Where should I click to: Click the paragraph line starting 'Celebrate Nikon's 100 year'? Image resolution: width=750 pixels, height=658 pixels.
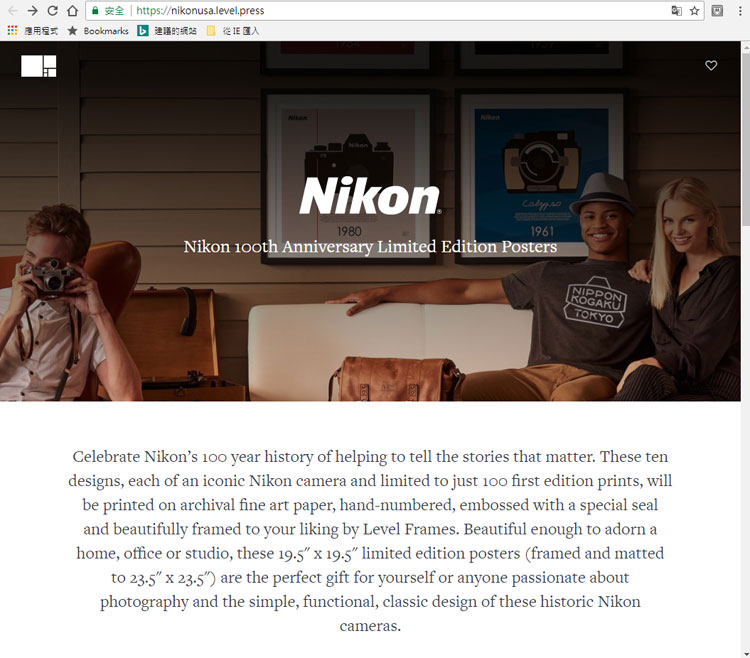(x=370, y=457)
